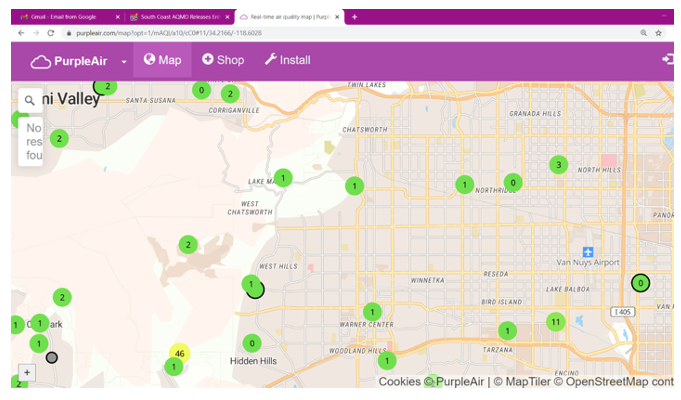Click the small gray sensor dot
The image size is (681, 400).
(52, 357)
